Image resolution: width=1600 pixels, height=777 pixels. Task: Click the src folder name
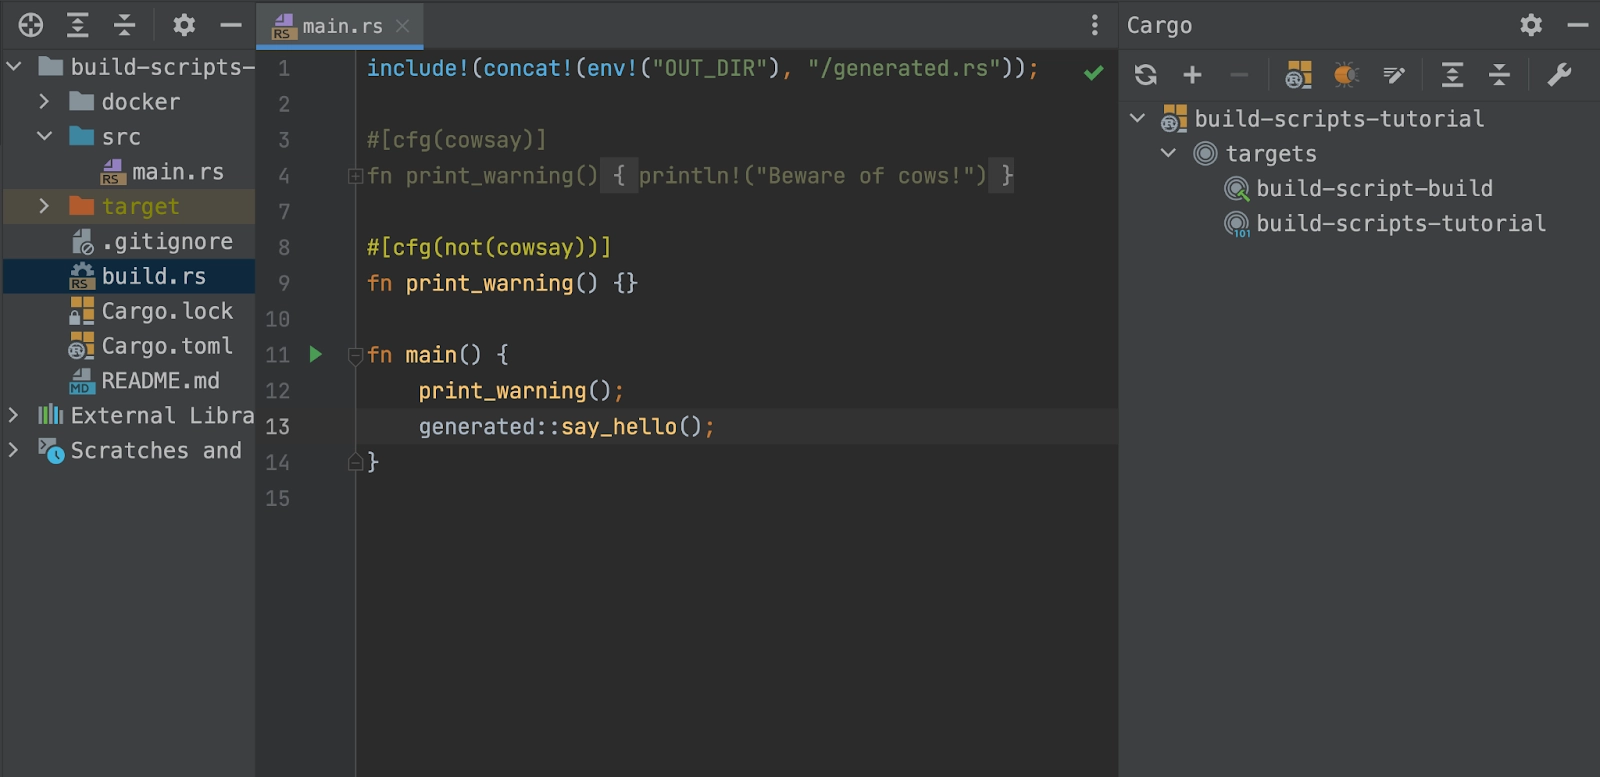(121, 137)
